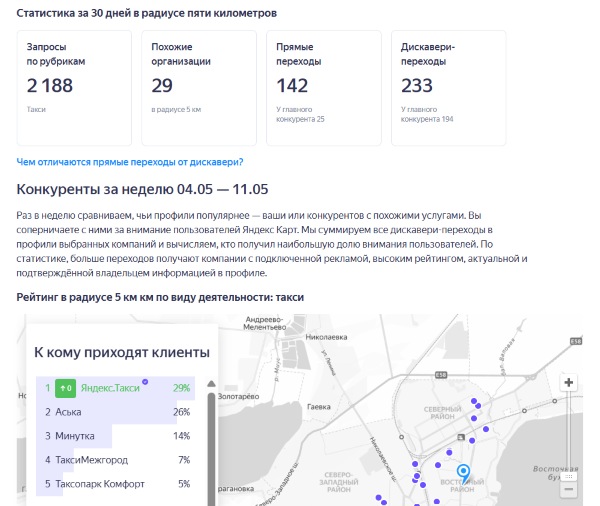Image resolution: width=600 pixels, height=506 pixels.
Task: Click the Золотарёво map label
Action: tap(238, 397)
